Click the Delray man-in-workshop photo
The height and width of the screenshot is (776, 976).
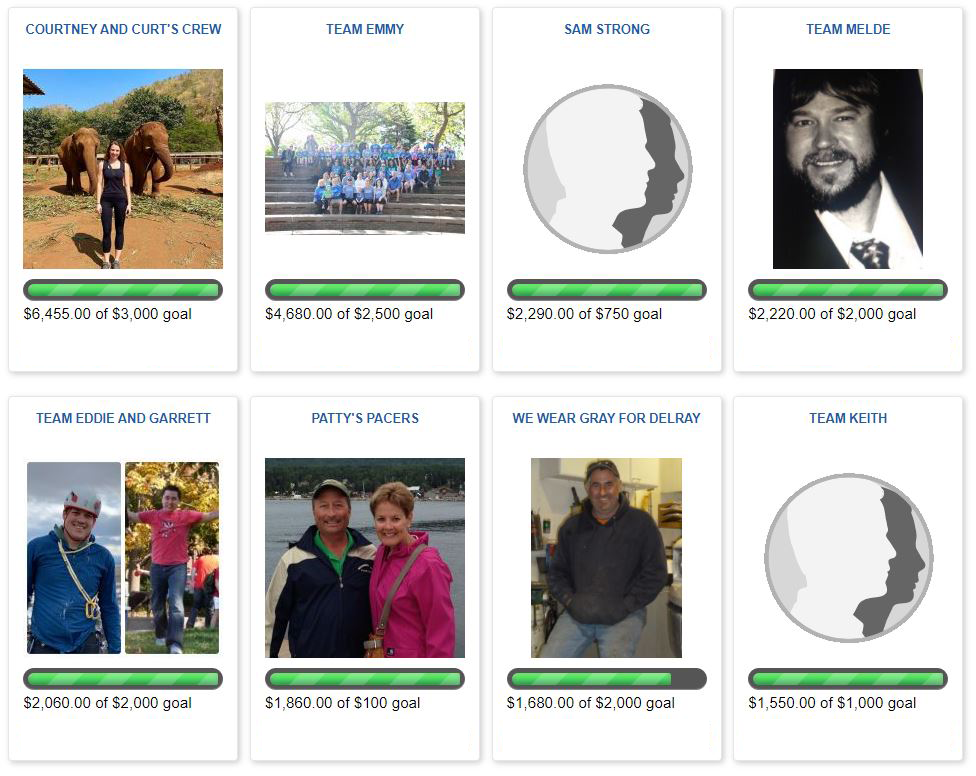[606, 558]
